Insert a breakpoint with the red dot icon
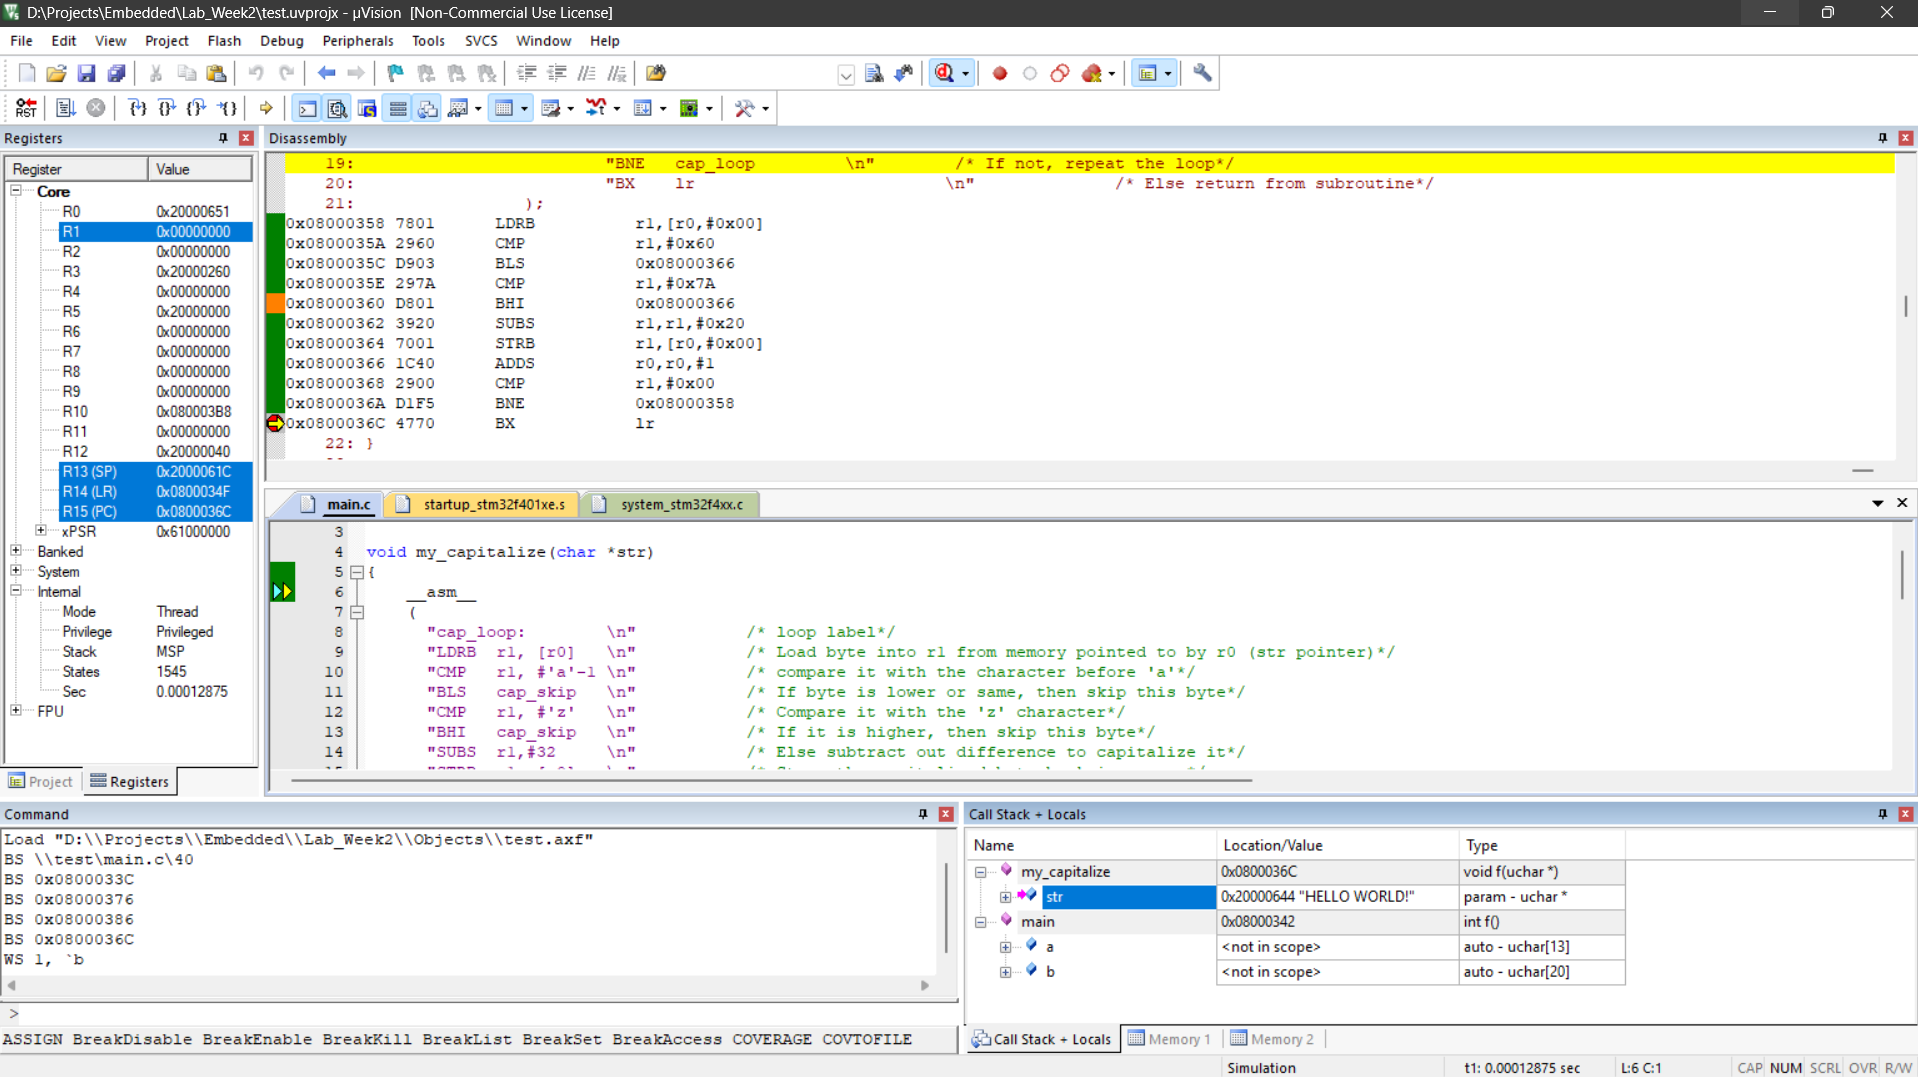1918x1077 pixels. [999, 73]
